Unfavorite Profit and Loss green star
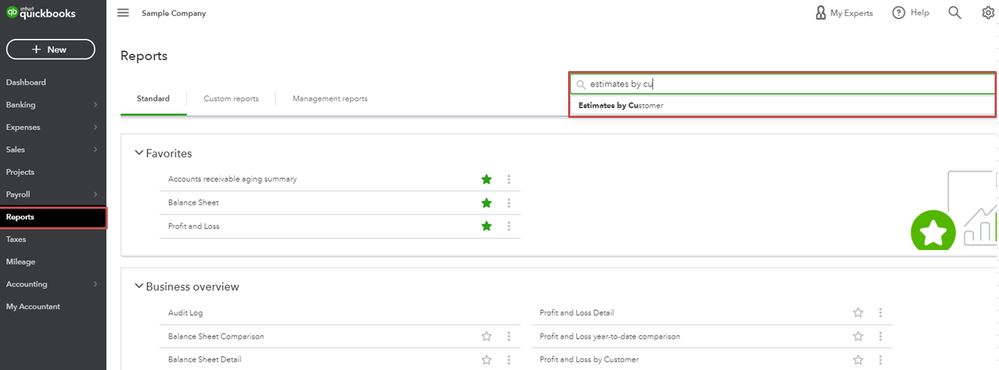This screenshot has width=999, height=370. click(x=487, y=226)
